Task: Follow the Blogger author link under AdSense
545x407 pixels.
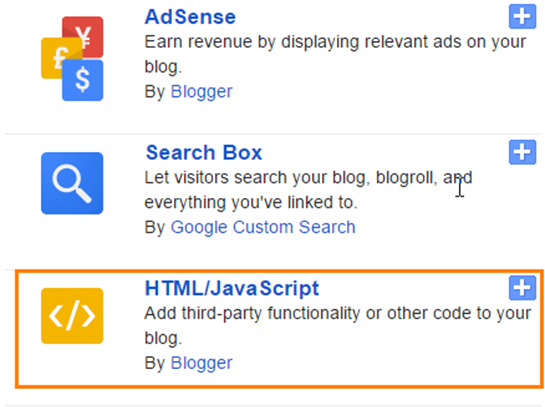Action: click(x=201, y=92)
